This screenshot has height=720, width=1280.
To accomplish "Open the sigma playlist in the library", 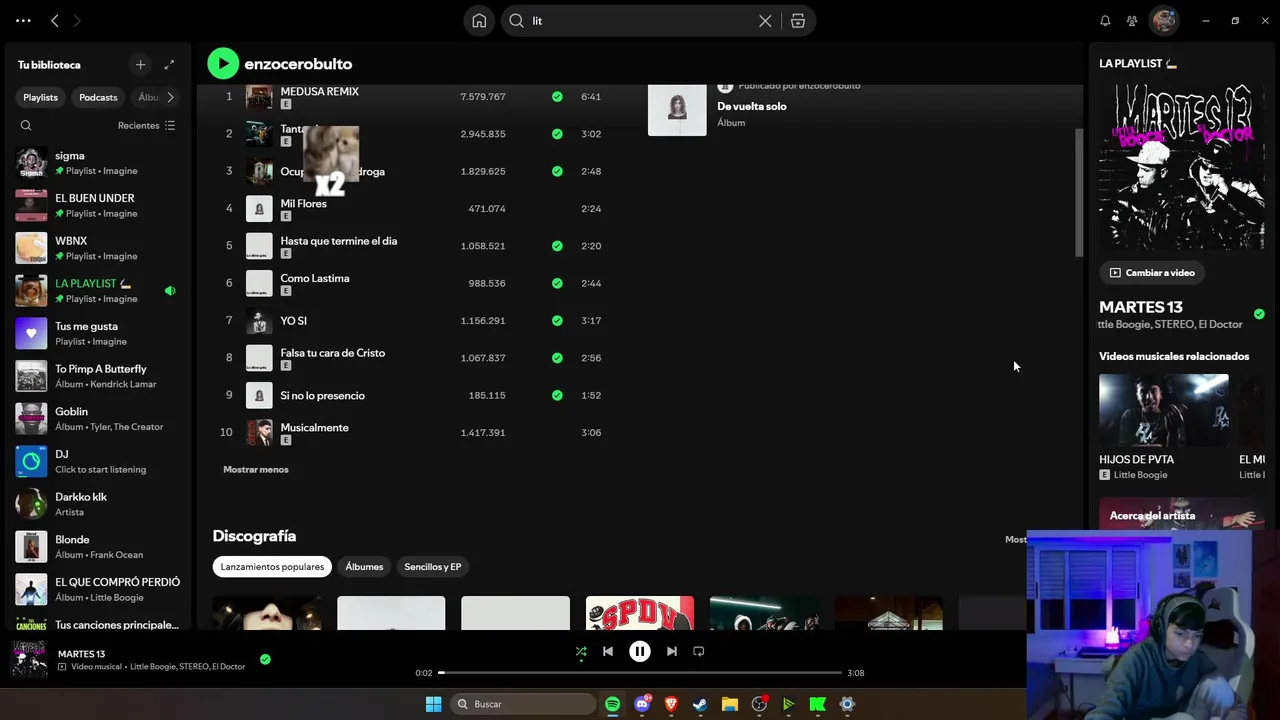I will (x=98, y=163).
